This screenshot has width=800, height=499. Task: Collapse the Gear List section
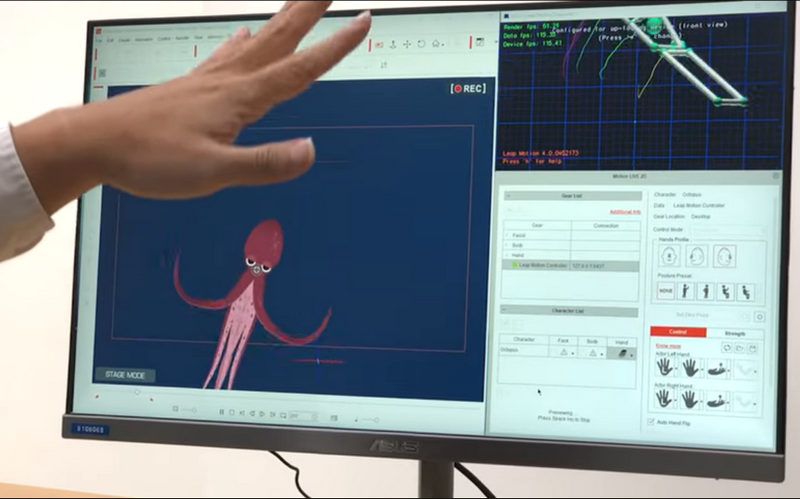click(x=507, y=196)
